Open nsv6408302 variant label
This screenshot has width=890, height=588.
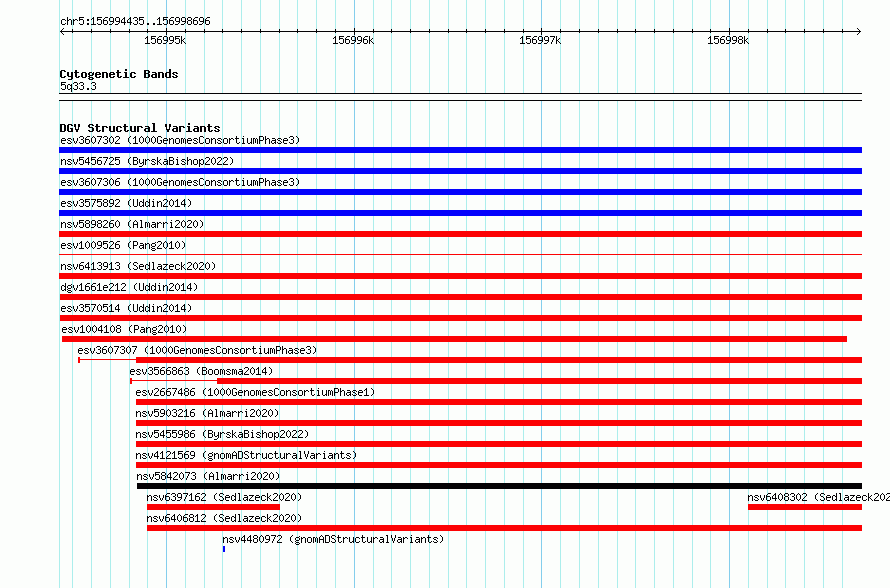(x=818, y=497)
